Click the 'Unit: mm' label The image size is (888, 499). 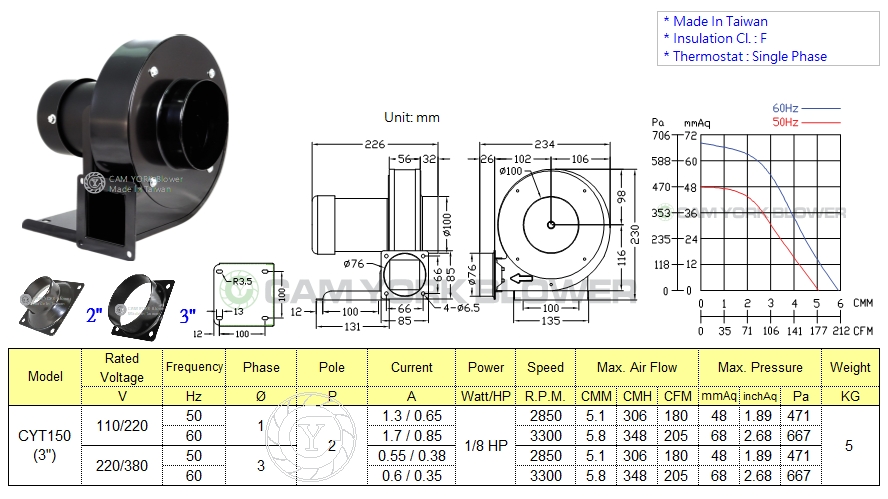(412, 117)
